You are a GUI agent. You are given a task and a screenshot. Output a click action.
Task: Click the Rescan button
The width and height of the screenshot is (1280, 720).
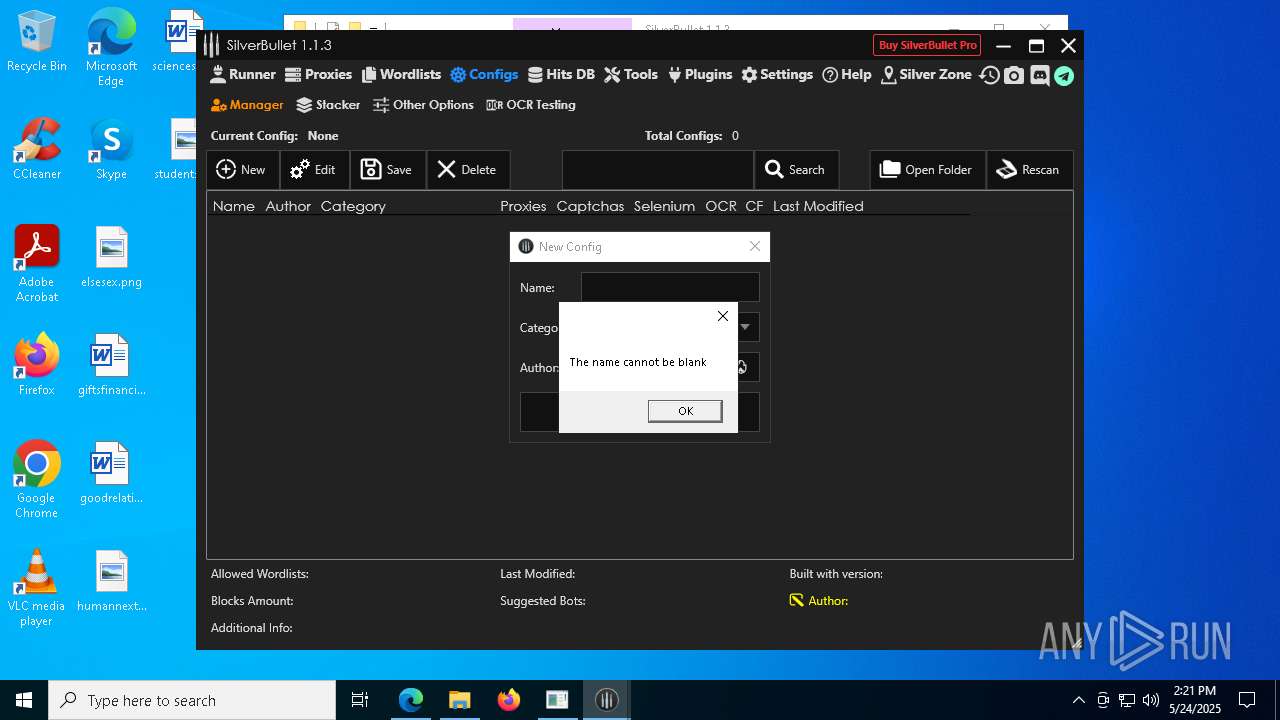1029,170
